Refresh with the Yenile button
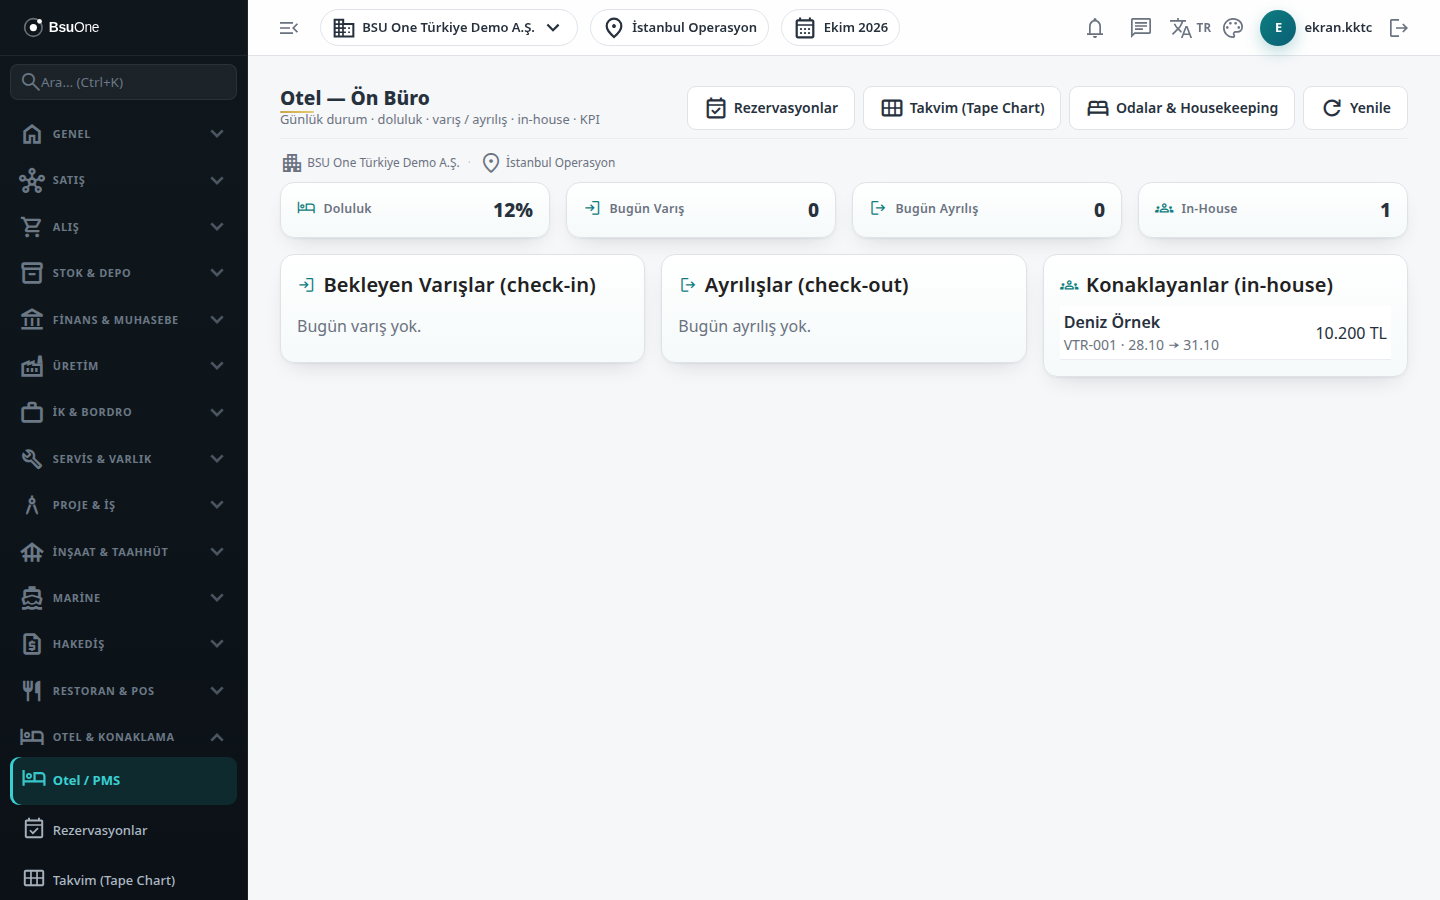1440x900 pixels. coord(1355,108)
